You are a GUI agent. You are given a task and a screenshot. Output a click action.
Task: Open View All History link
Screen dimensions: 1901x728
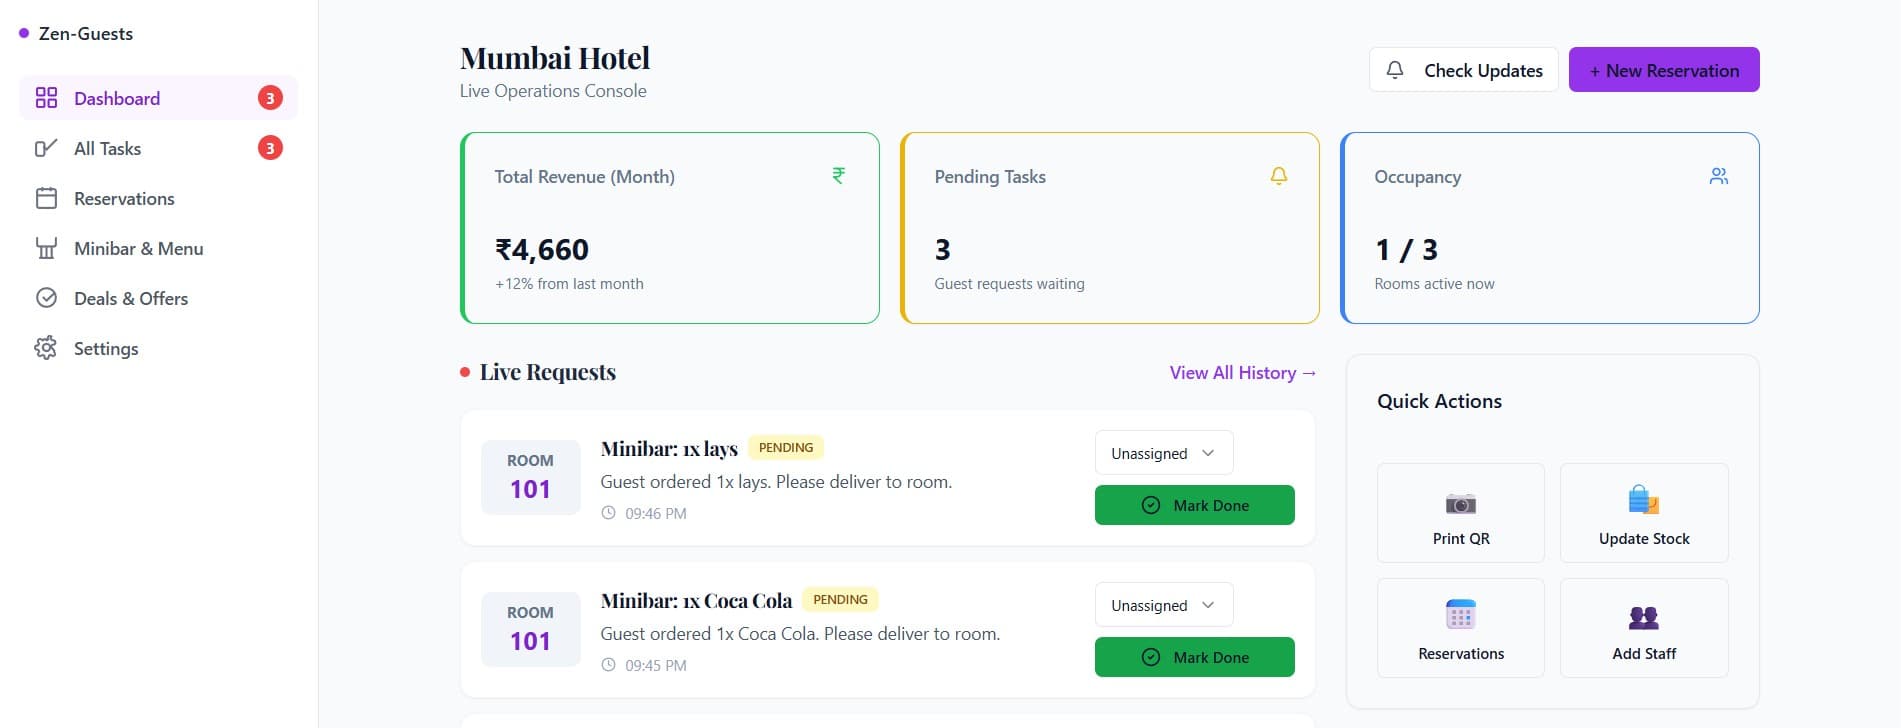1242,371
